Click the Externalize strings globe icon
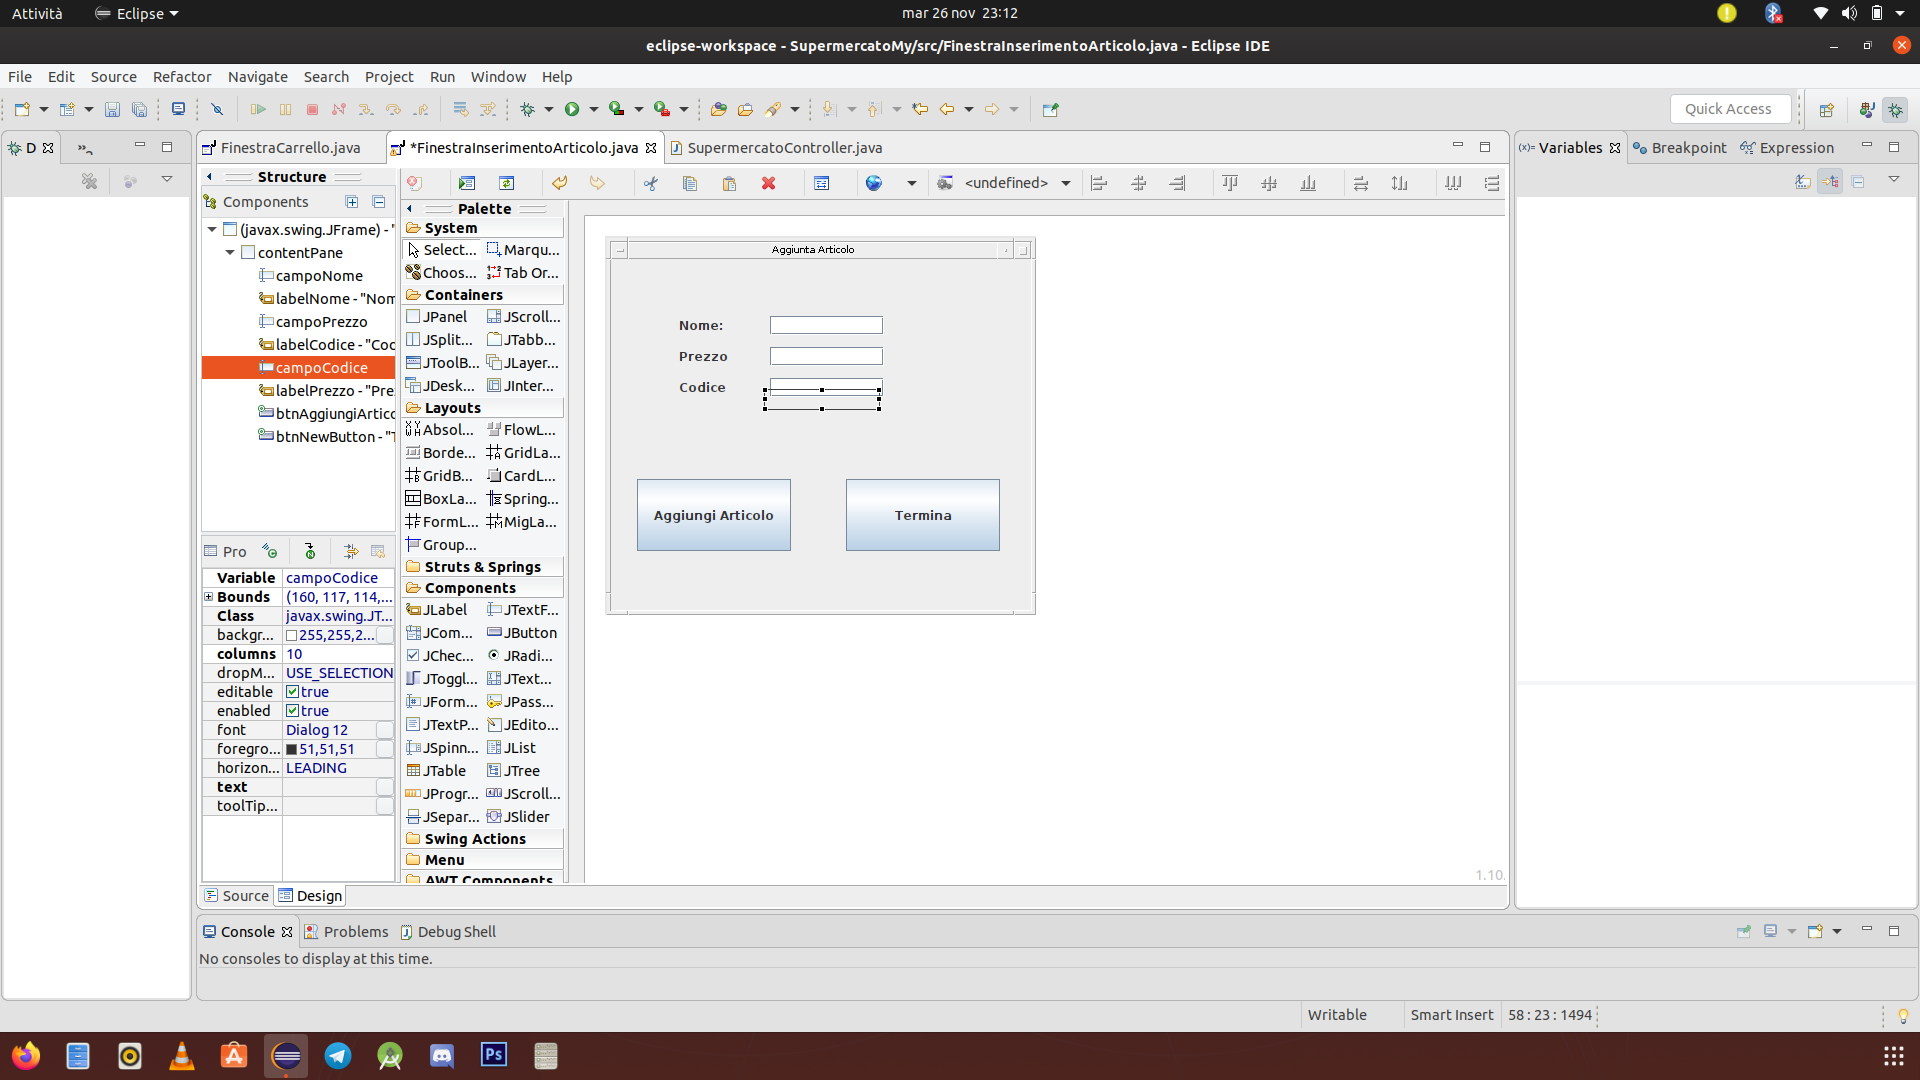 pos(874,183)
